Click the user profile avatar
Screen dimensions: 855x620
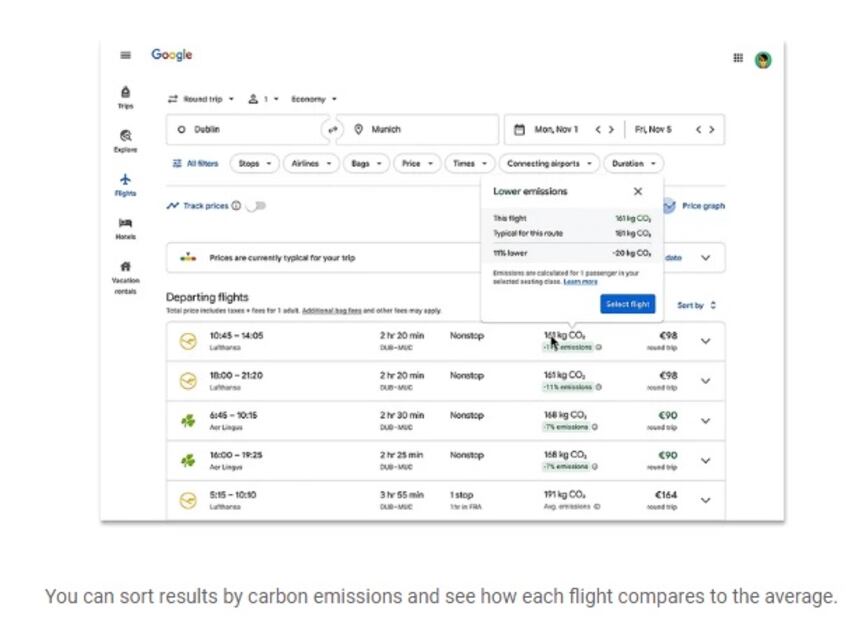tap(763, 60)
